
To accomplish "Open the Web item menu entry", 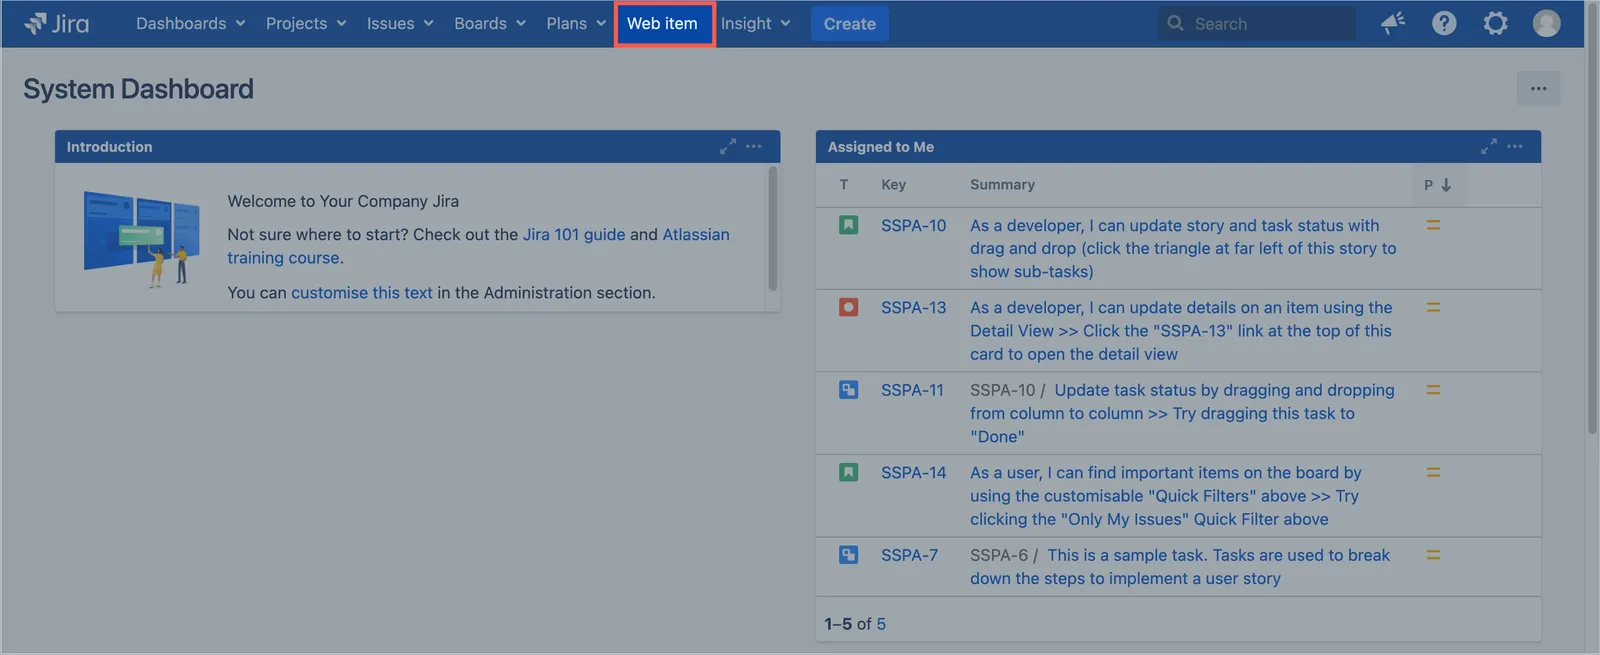I will tap(663, 23).
